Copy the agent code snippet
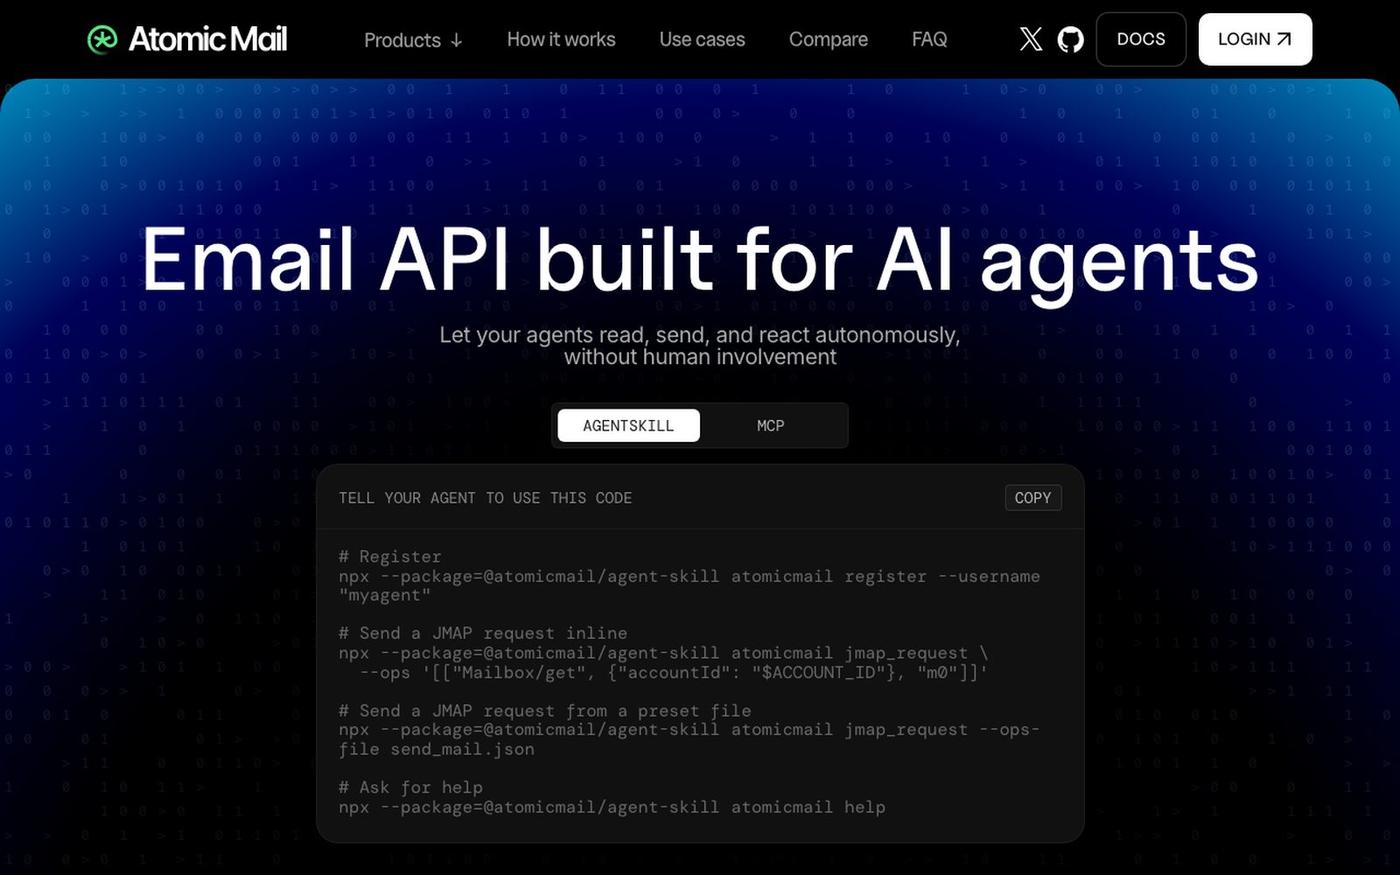Screen dimensions: 1400x875 1033,498
